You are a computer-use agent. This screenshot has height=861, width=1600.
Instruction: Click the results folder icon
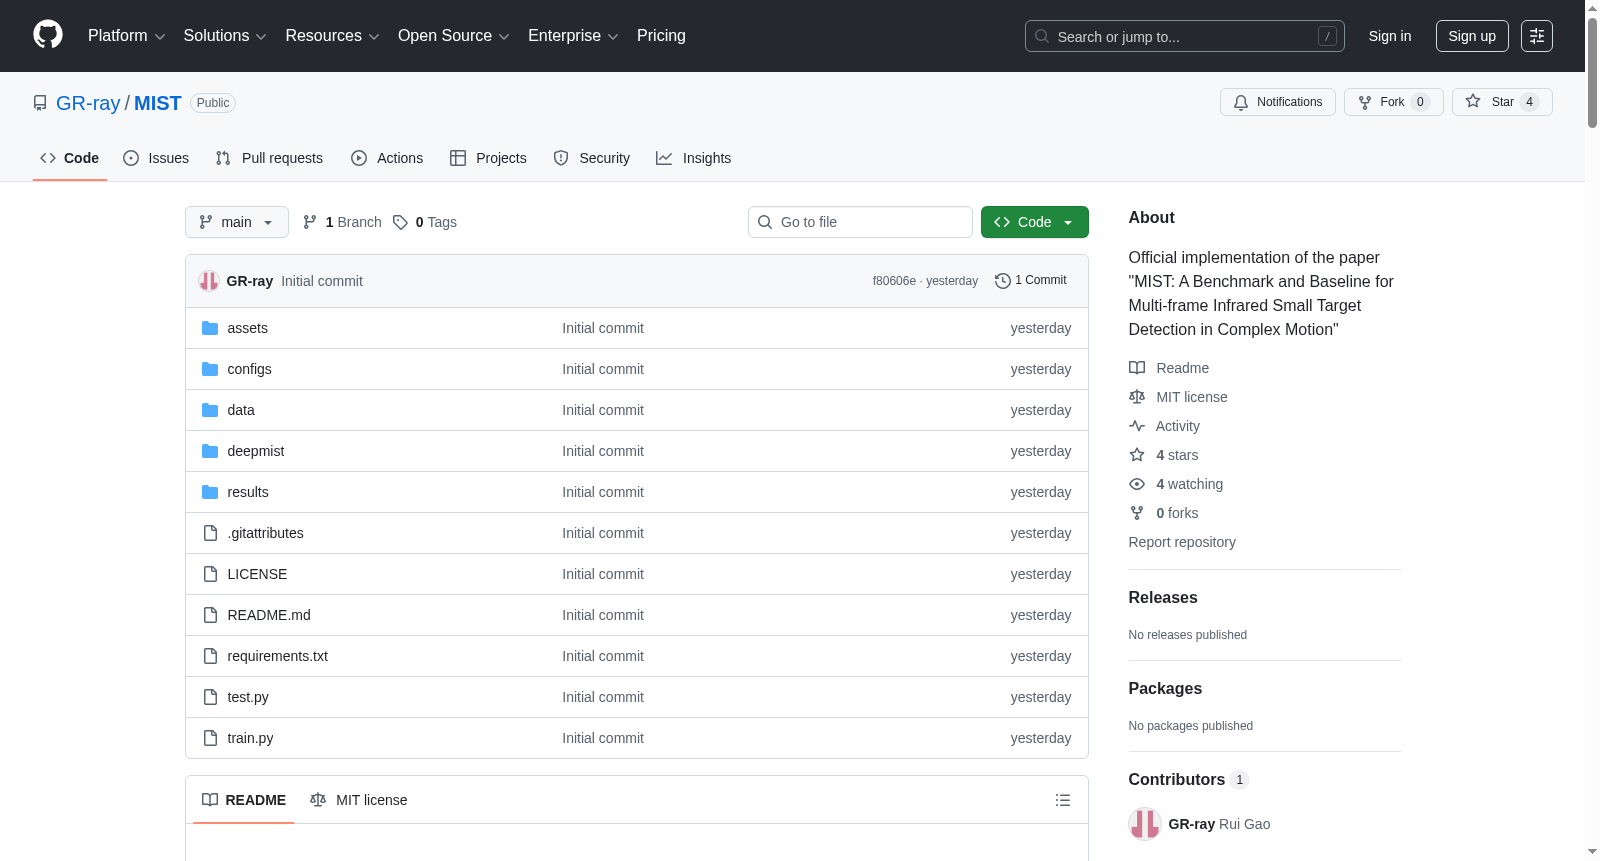click(210, 492)
